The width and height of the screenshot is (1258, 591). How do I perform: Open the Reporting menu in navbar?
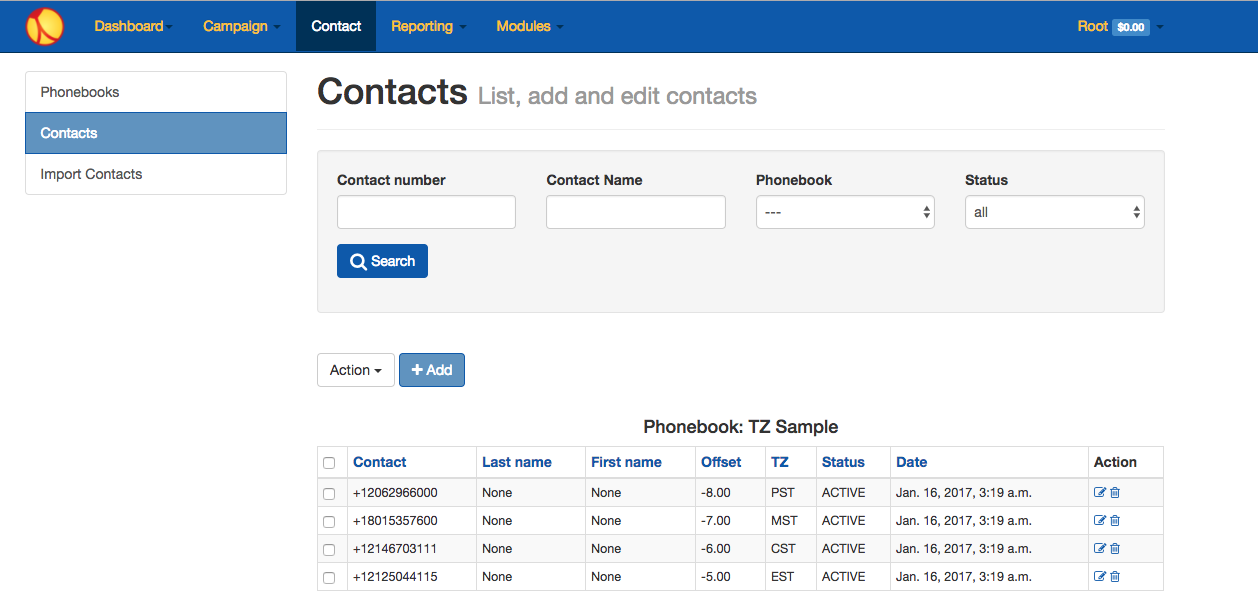[428, 26]
